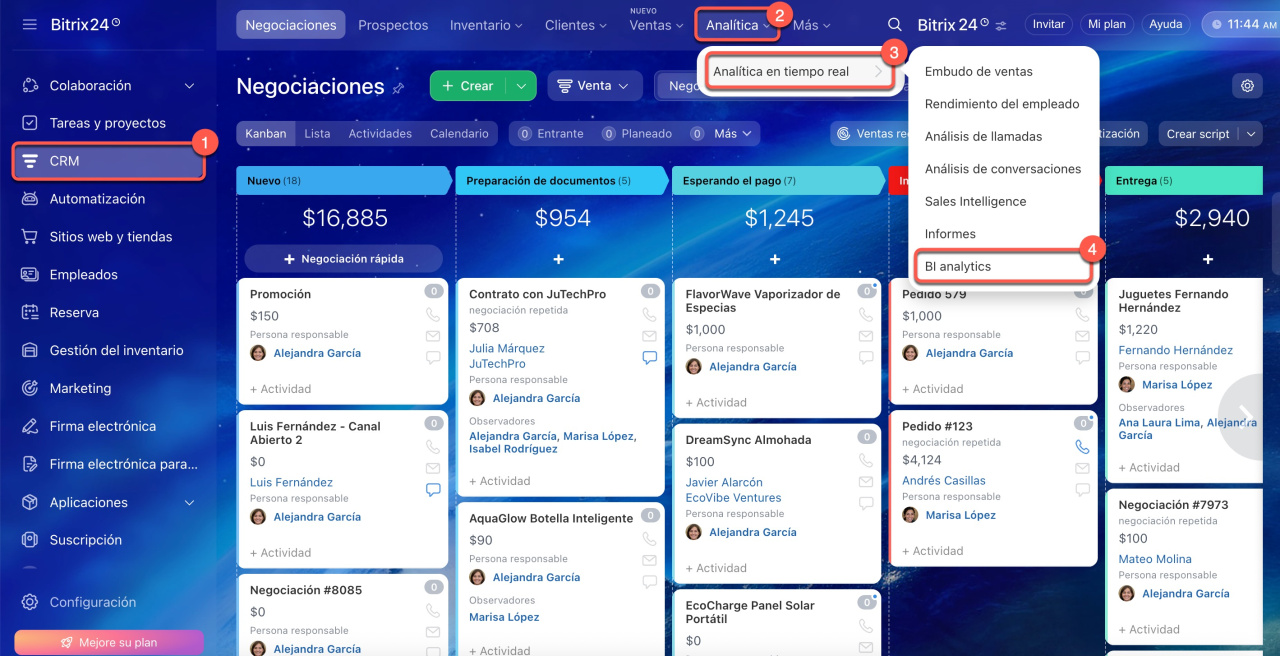The width and height of the screenshot is (1280, 656).
Task: Switch to the Calendario view tab
Action: (x=459, y=133)
